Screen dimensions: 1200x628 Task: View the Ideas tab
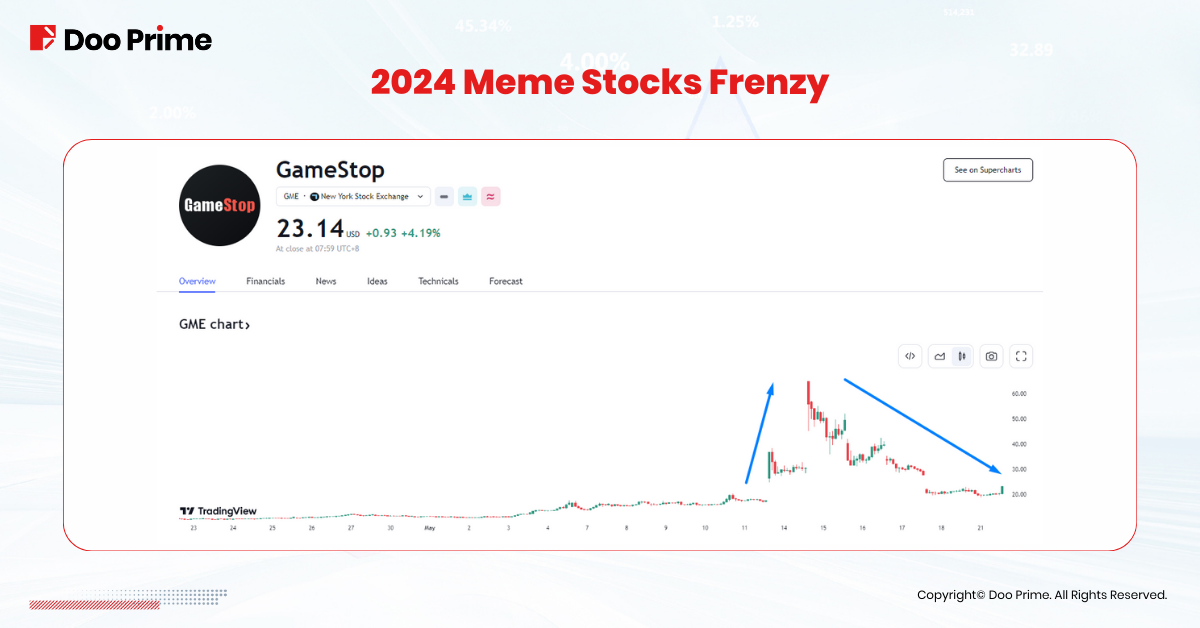[x=377, y=281]
